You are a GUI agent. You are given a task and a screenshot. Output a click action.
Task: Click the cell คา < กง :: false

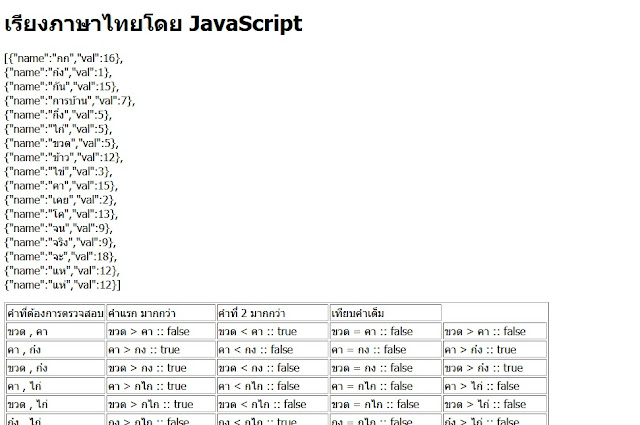[273, 349]
